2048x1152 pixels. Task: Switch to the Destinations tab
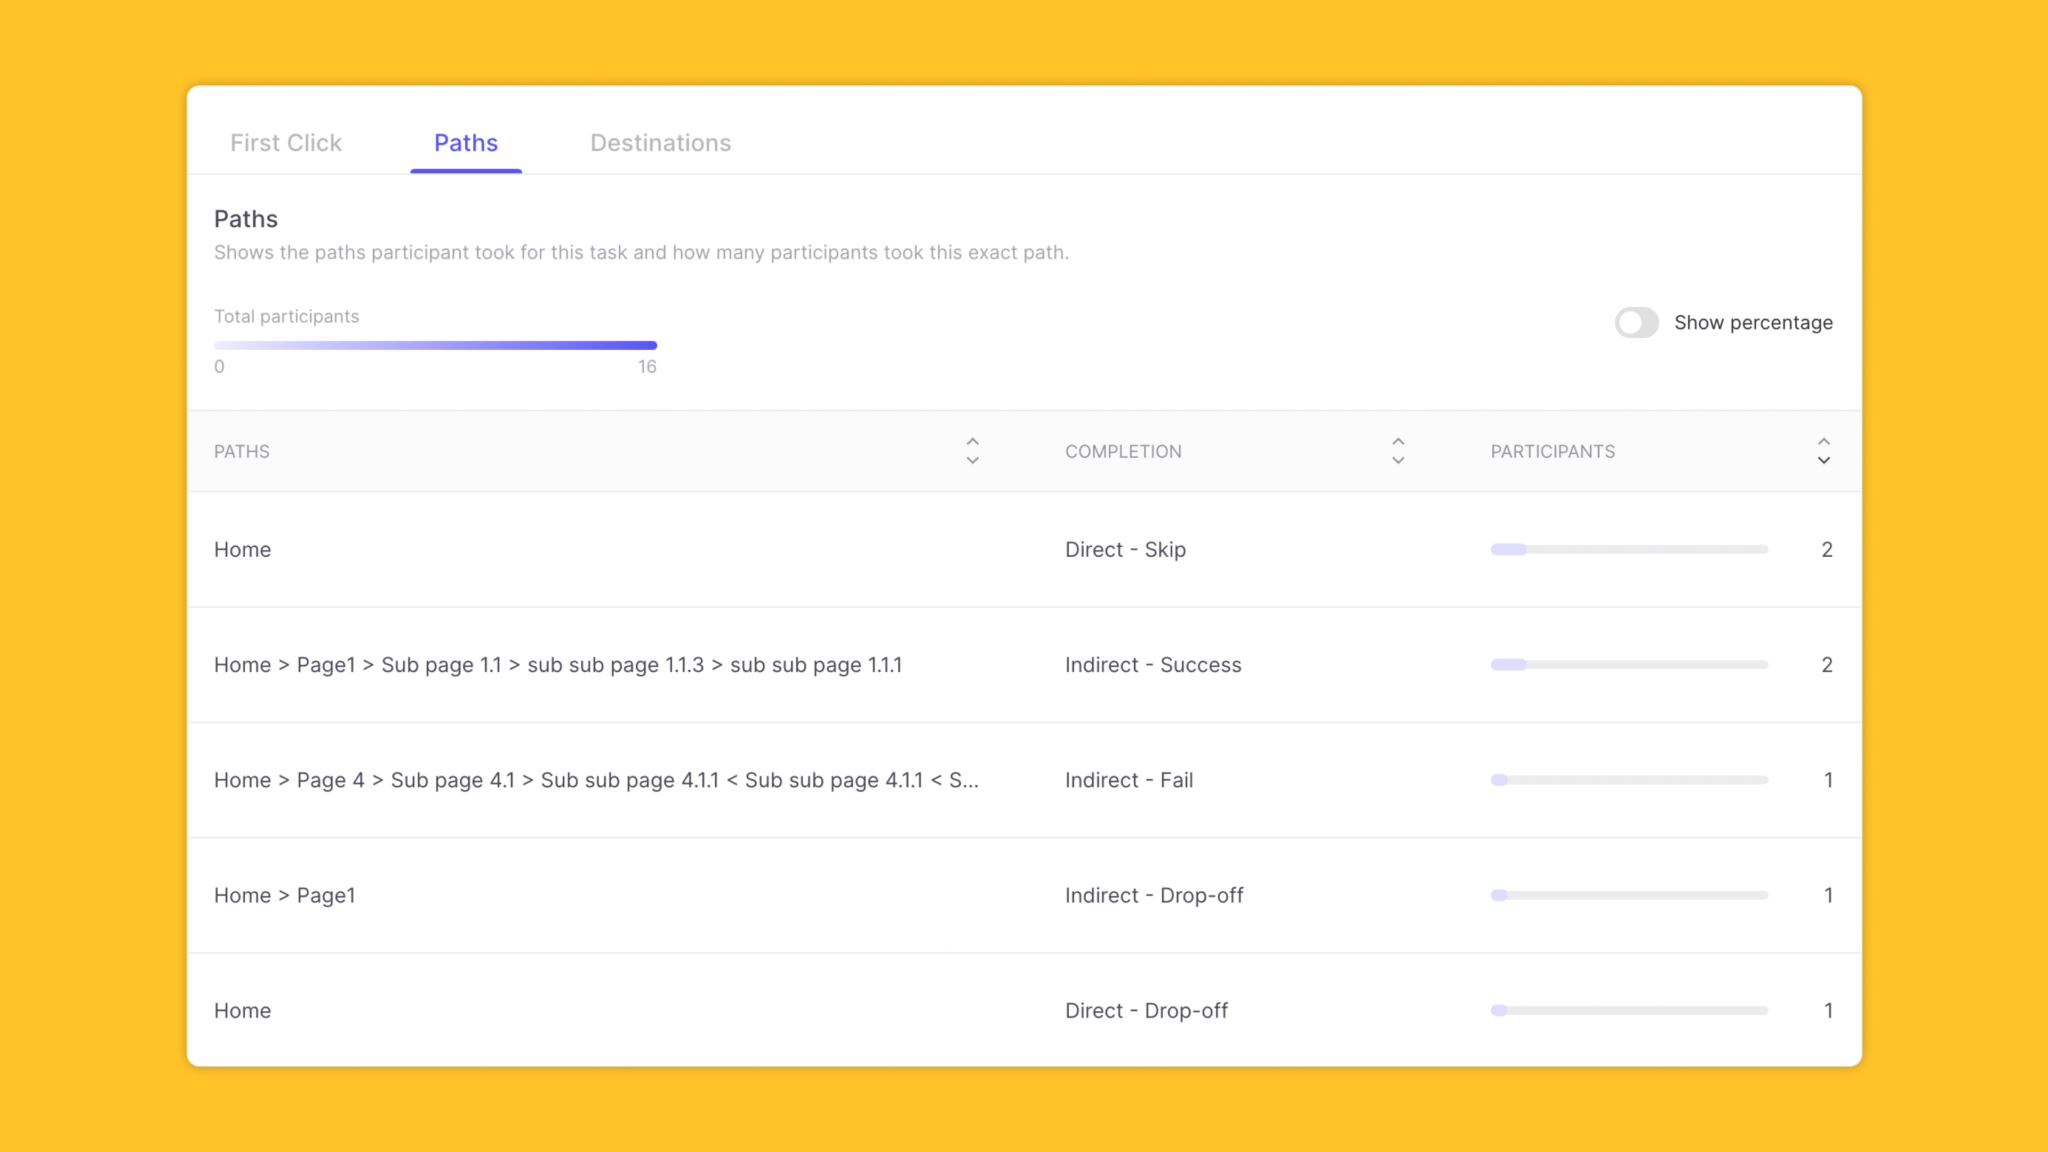[660, 143]
